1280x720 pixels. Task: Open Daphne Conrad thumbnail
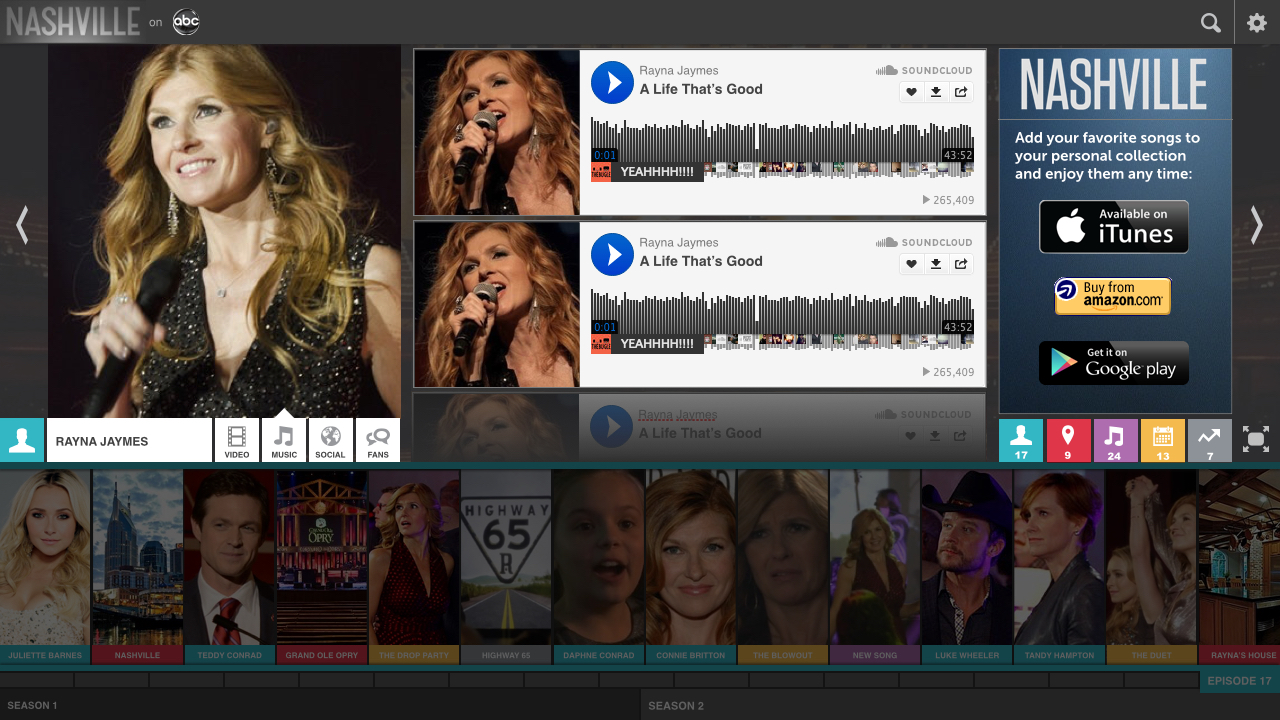[x=598, y=567]
